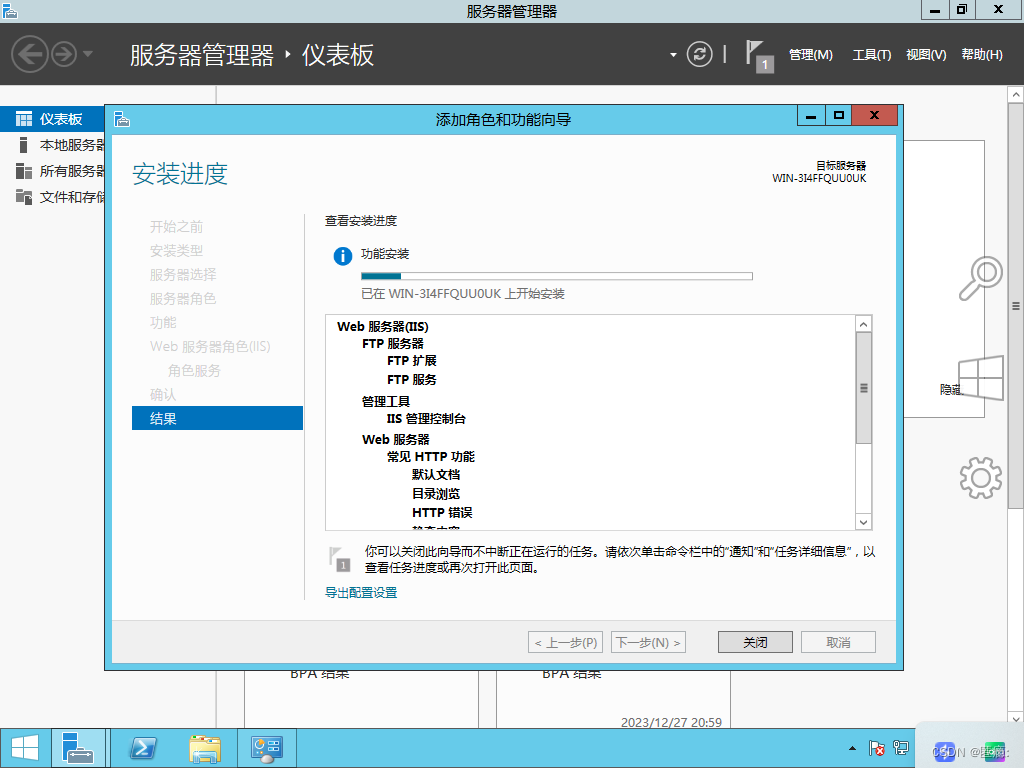Select the 结果 wizard step
Image resolution: width=1024 pixels, height=768 pixels.
point(217,418)
